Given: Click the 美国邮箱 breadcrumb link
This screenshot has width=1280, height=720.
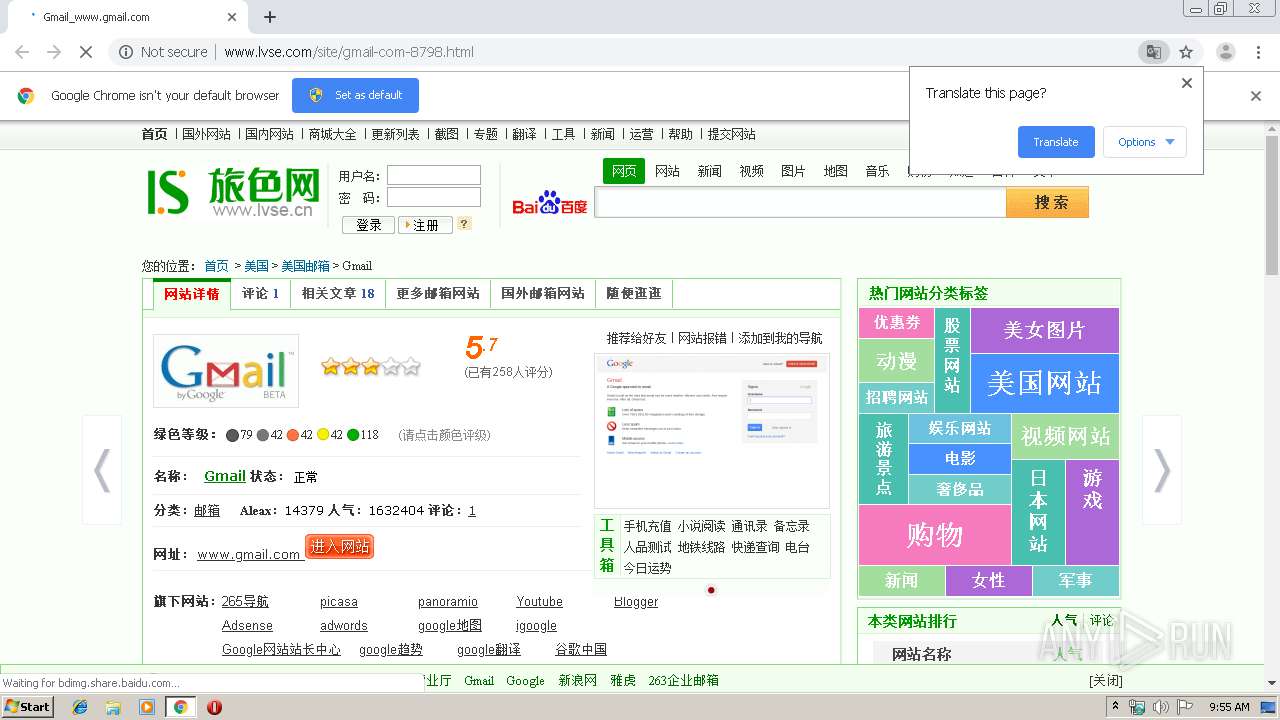Looking at the screenshot, I should click(x=305, y=266).
